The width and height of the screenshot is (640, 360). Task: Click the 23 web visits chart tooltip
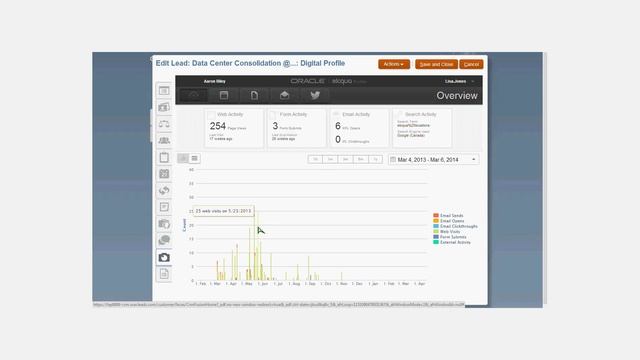click(x=223, y=211)
